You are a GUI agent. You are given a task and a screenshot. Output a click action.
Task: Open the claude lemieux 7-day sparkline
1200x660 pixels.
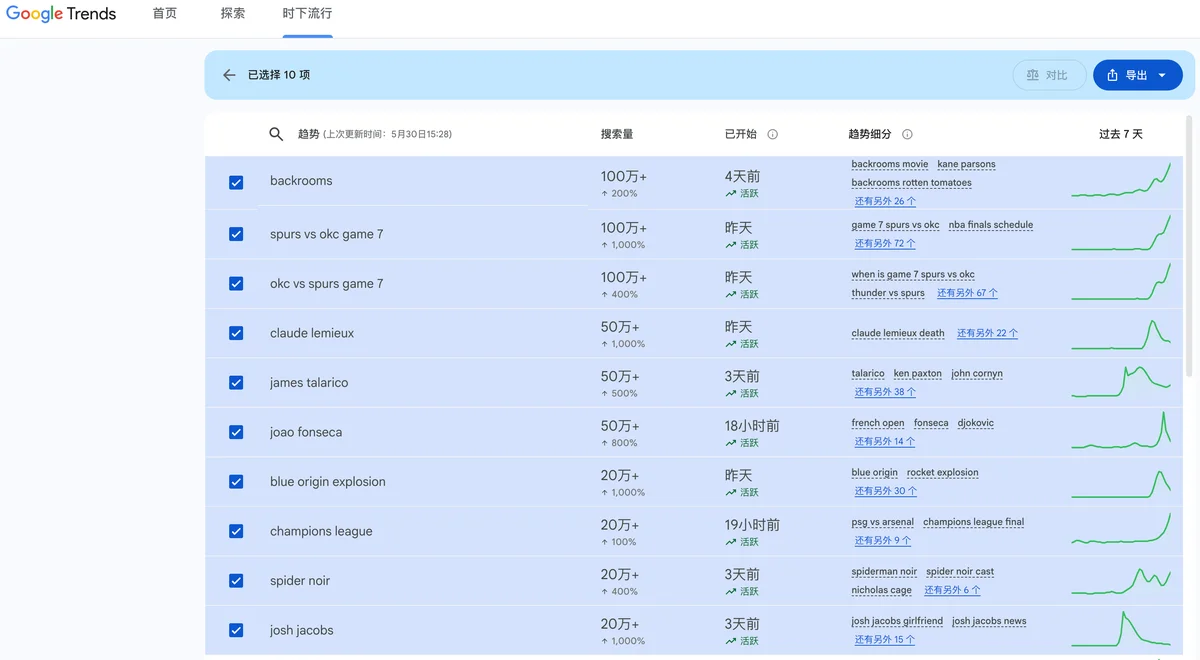click(x=1121, y=334)
